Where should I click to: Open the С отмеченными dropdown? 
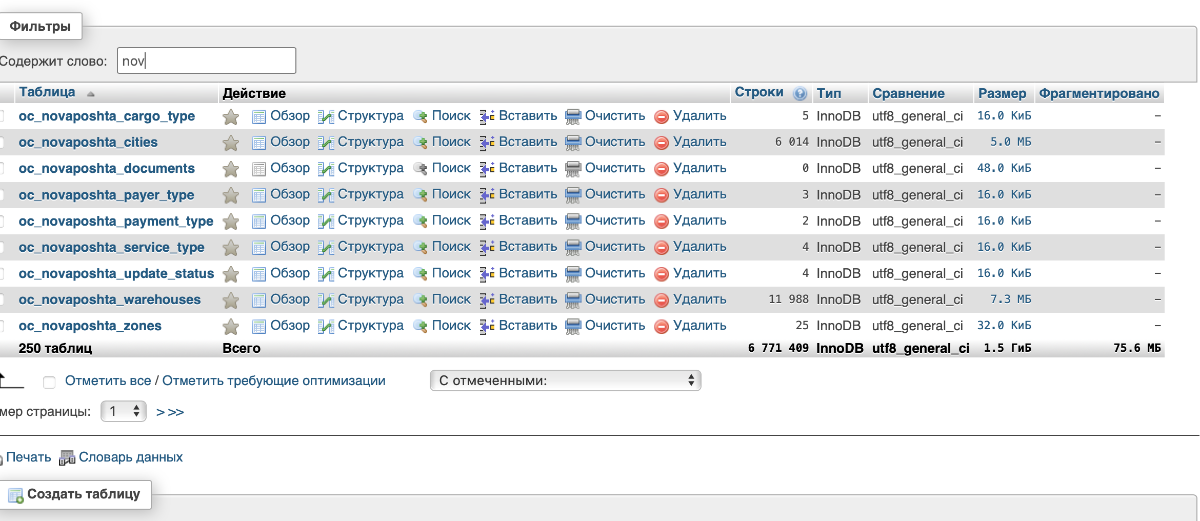(x=565, y=380)
